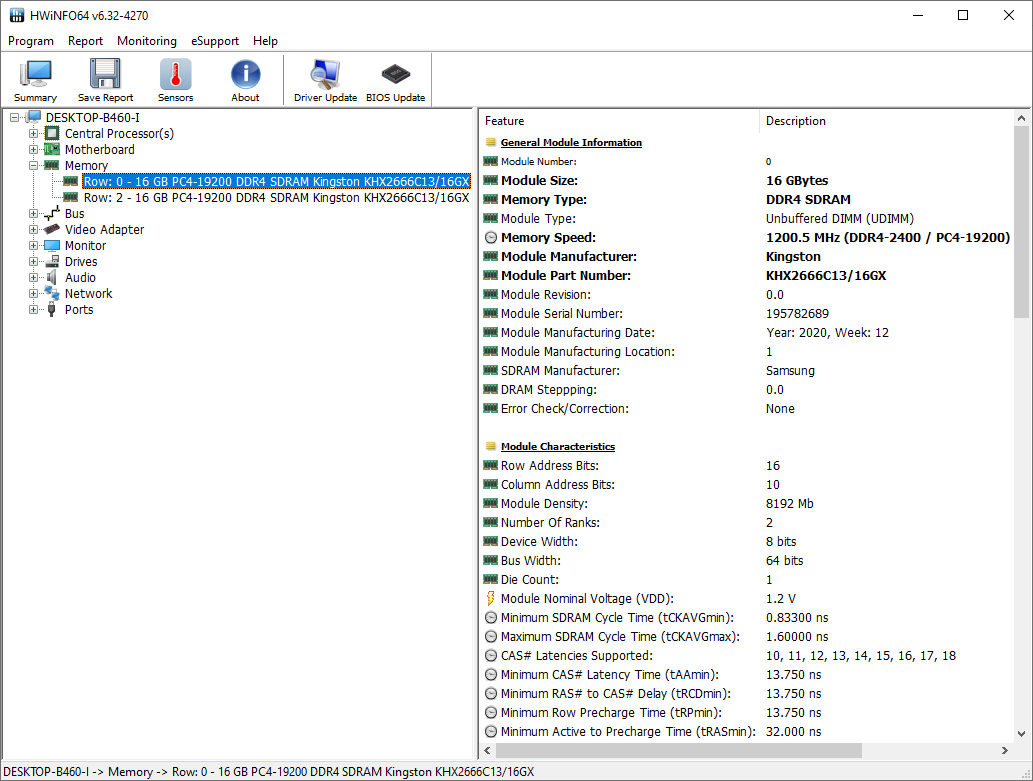This screenshot has height=781, width=1033.
Task: Click the Module Size memory chip icon
Action: pyautogui.click(x=491, y=181)
